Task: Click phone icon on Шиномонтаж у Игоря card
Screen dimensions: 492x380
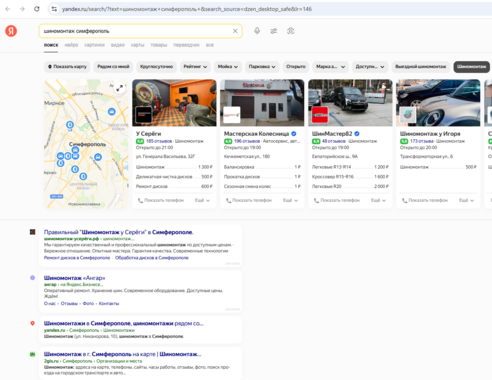Action: click(404, 200)
